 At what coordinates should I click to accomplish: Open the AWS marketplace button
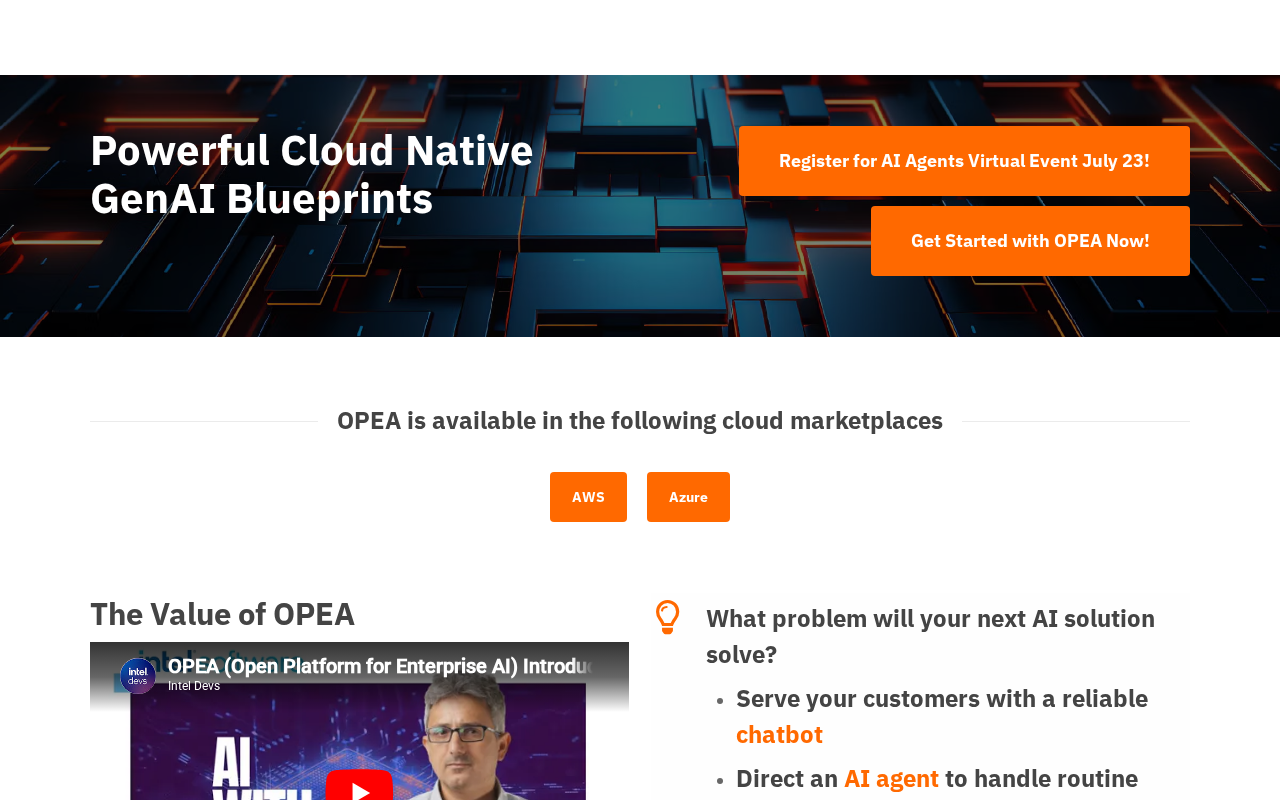[x=588, y=497]
